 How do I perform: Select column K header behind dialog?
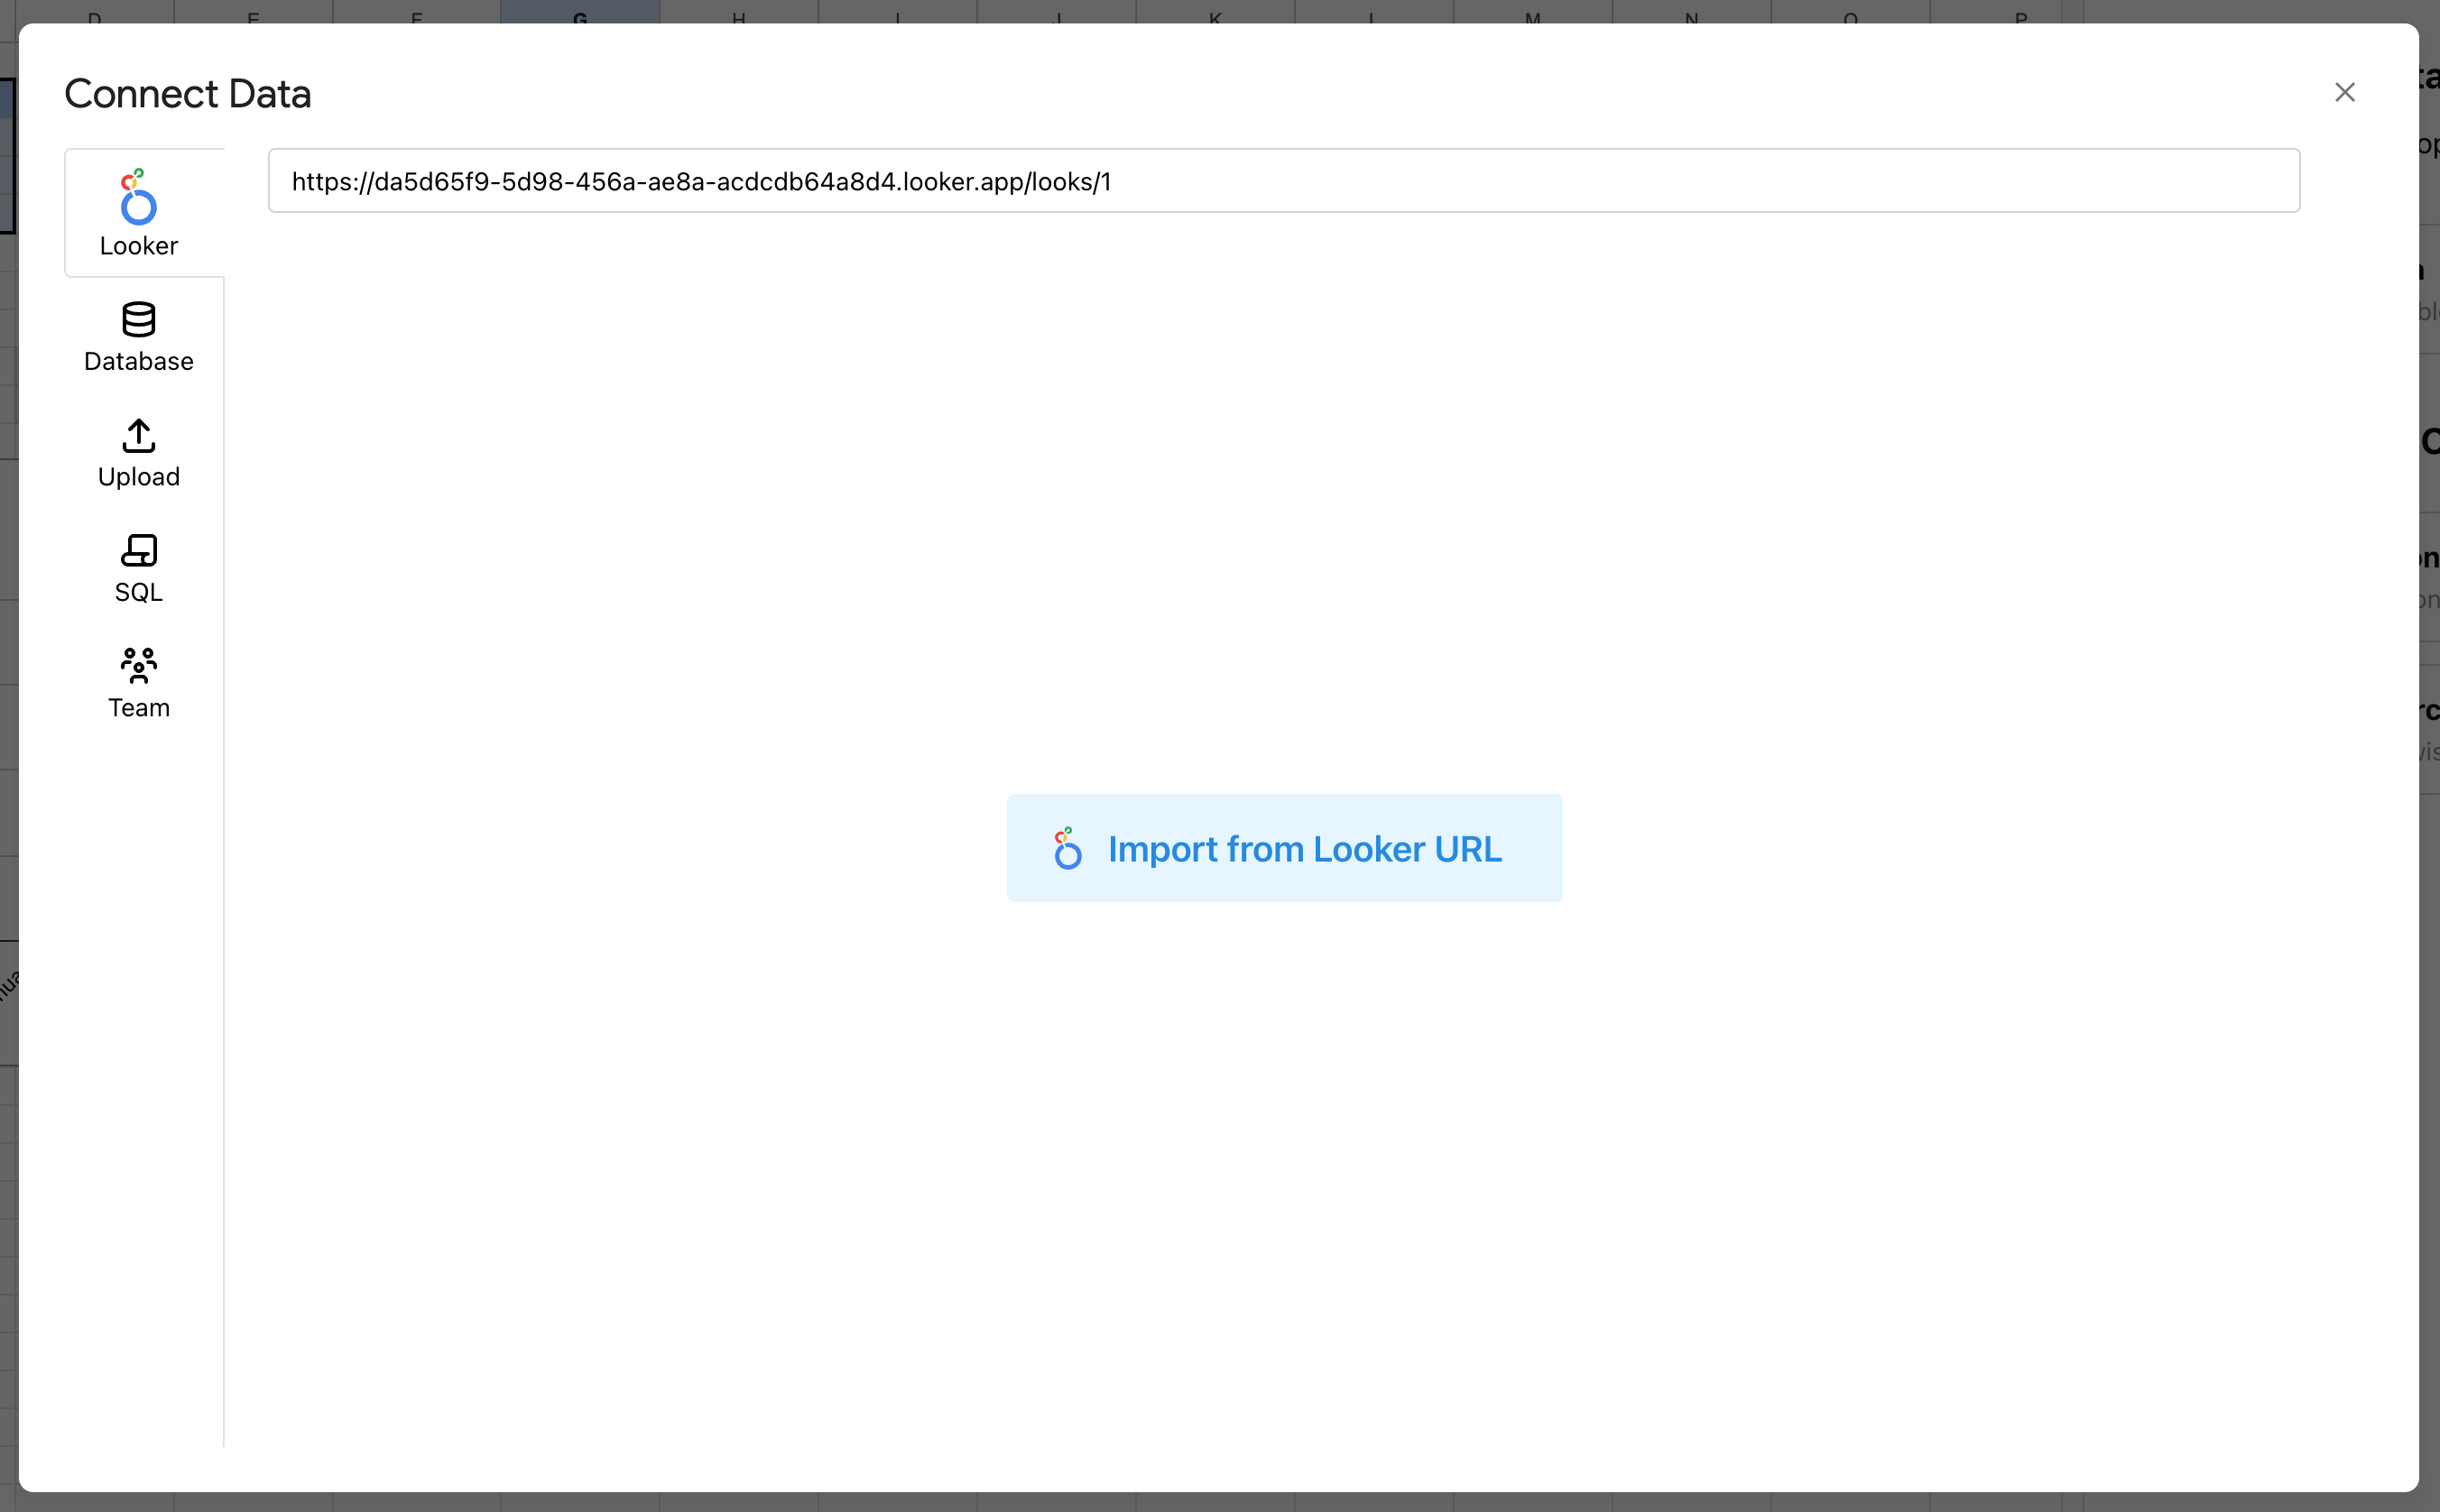tap(1214, 12)
